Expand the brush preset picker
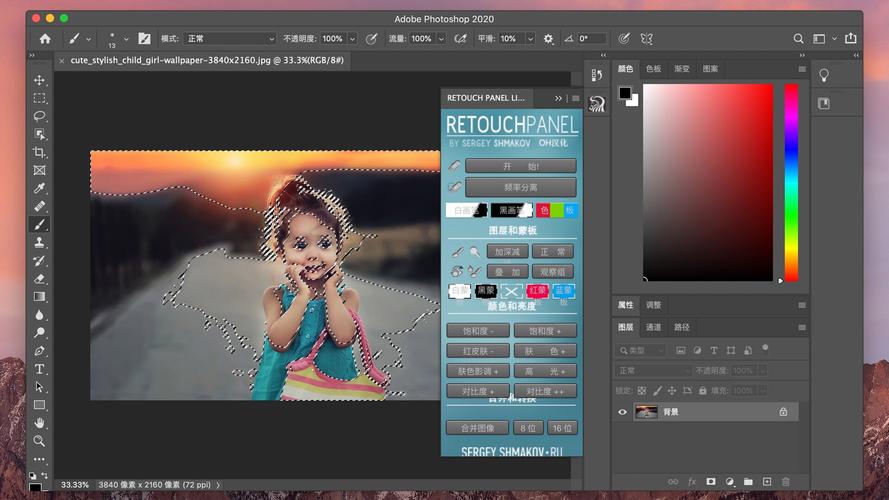Viewport: 889px width, 500px height. coord(127,39)
